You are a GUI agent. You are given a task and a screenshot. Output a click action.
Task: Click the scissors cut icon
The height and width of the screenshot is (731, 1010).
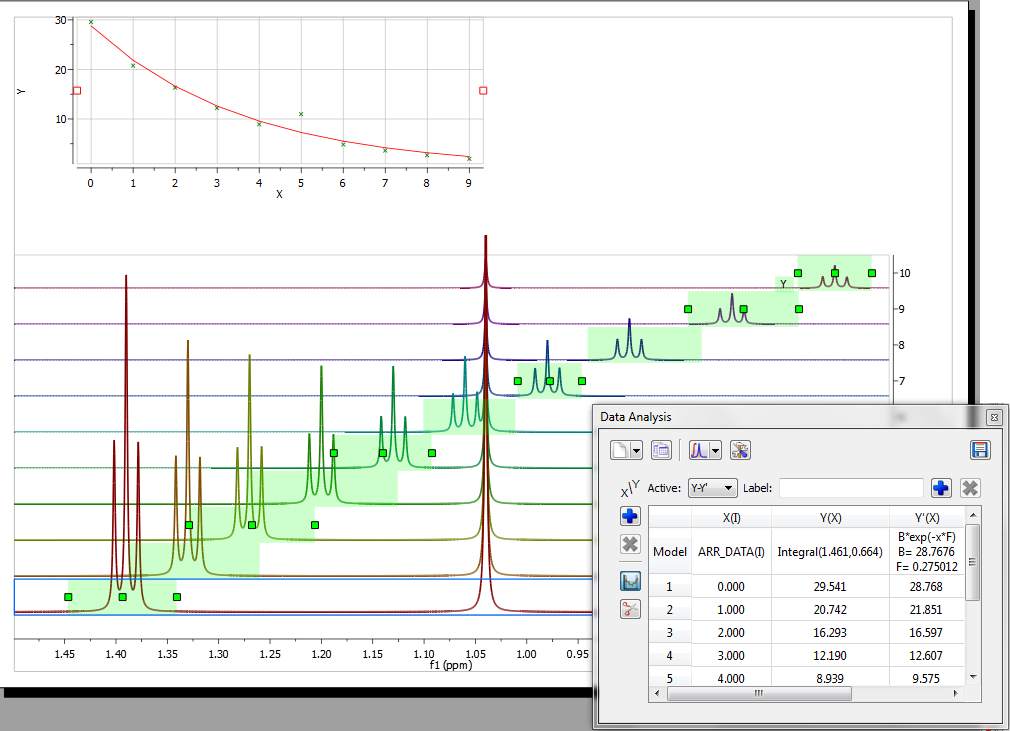pos(628,610)
